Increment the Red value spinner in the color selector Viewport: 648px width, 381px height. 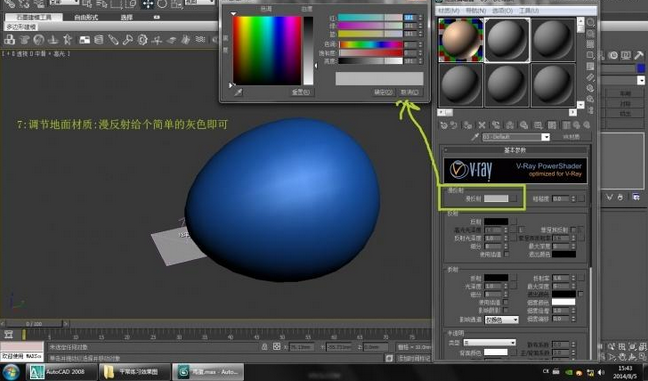[420, 16]
